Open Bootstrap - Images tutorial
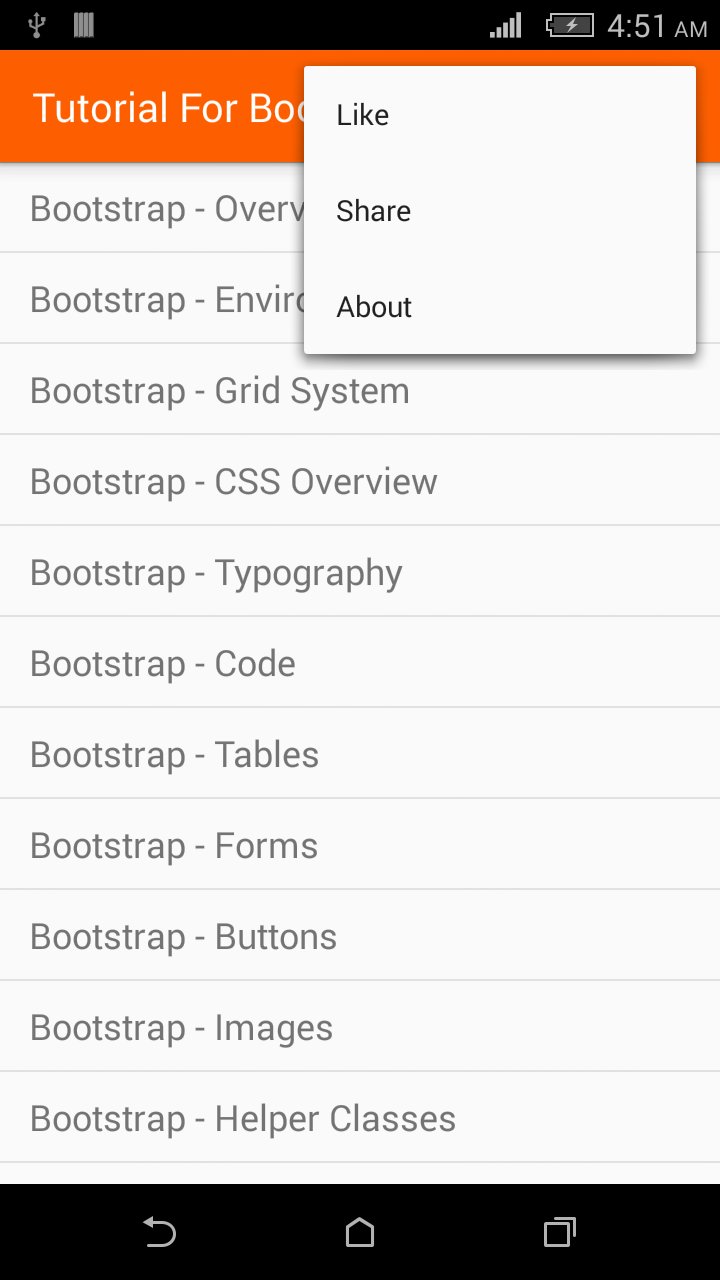 click(182, 1028)
